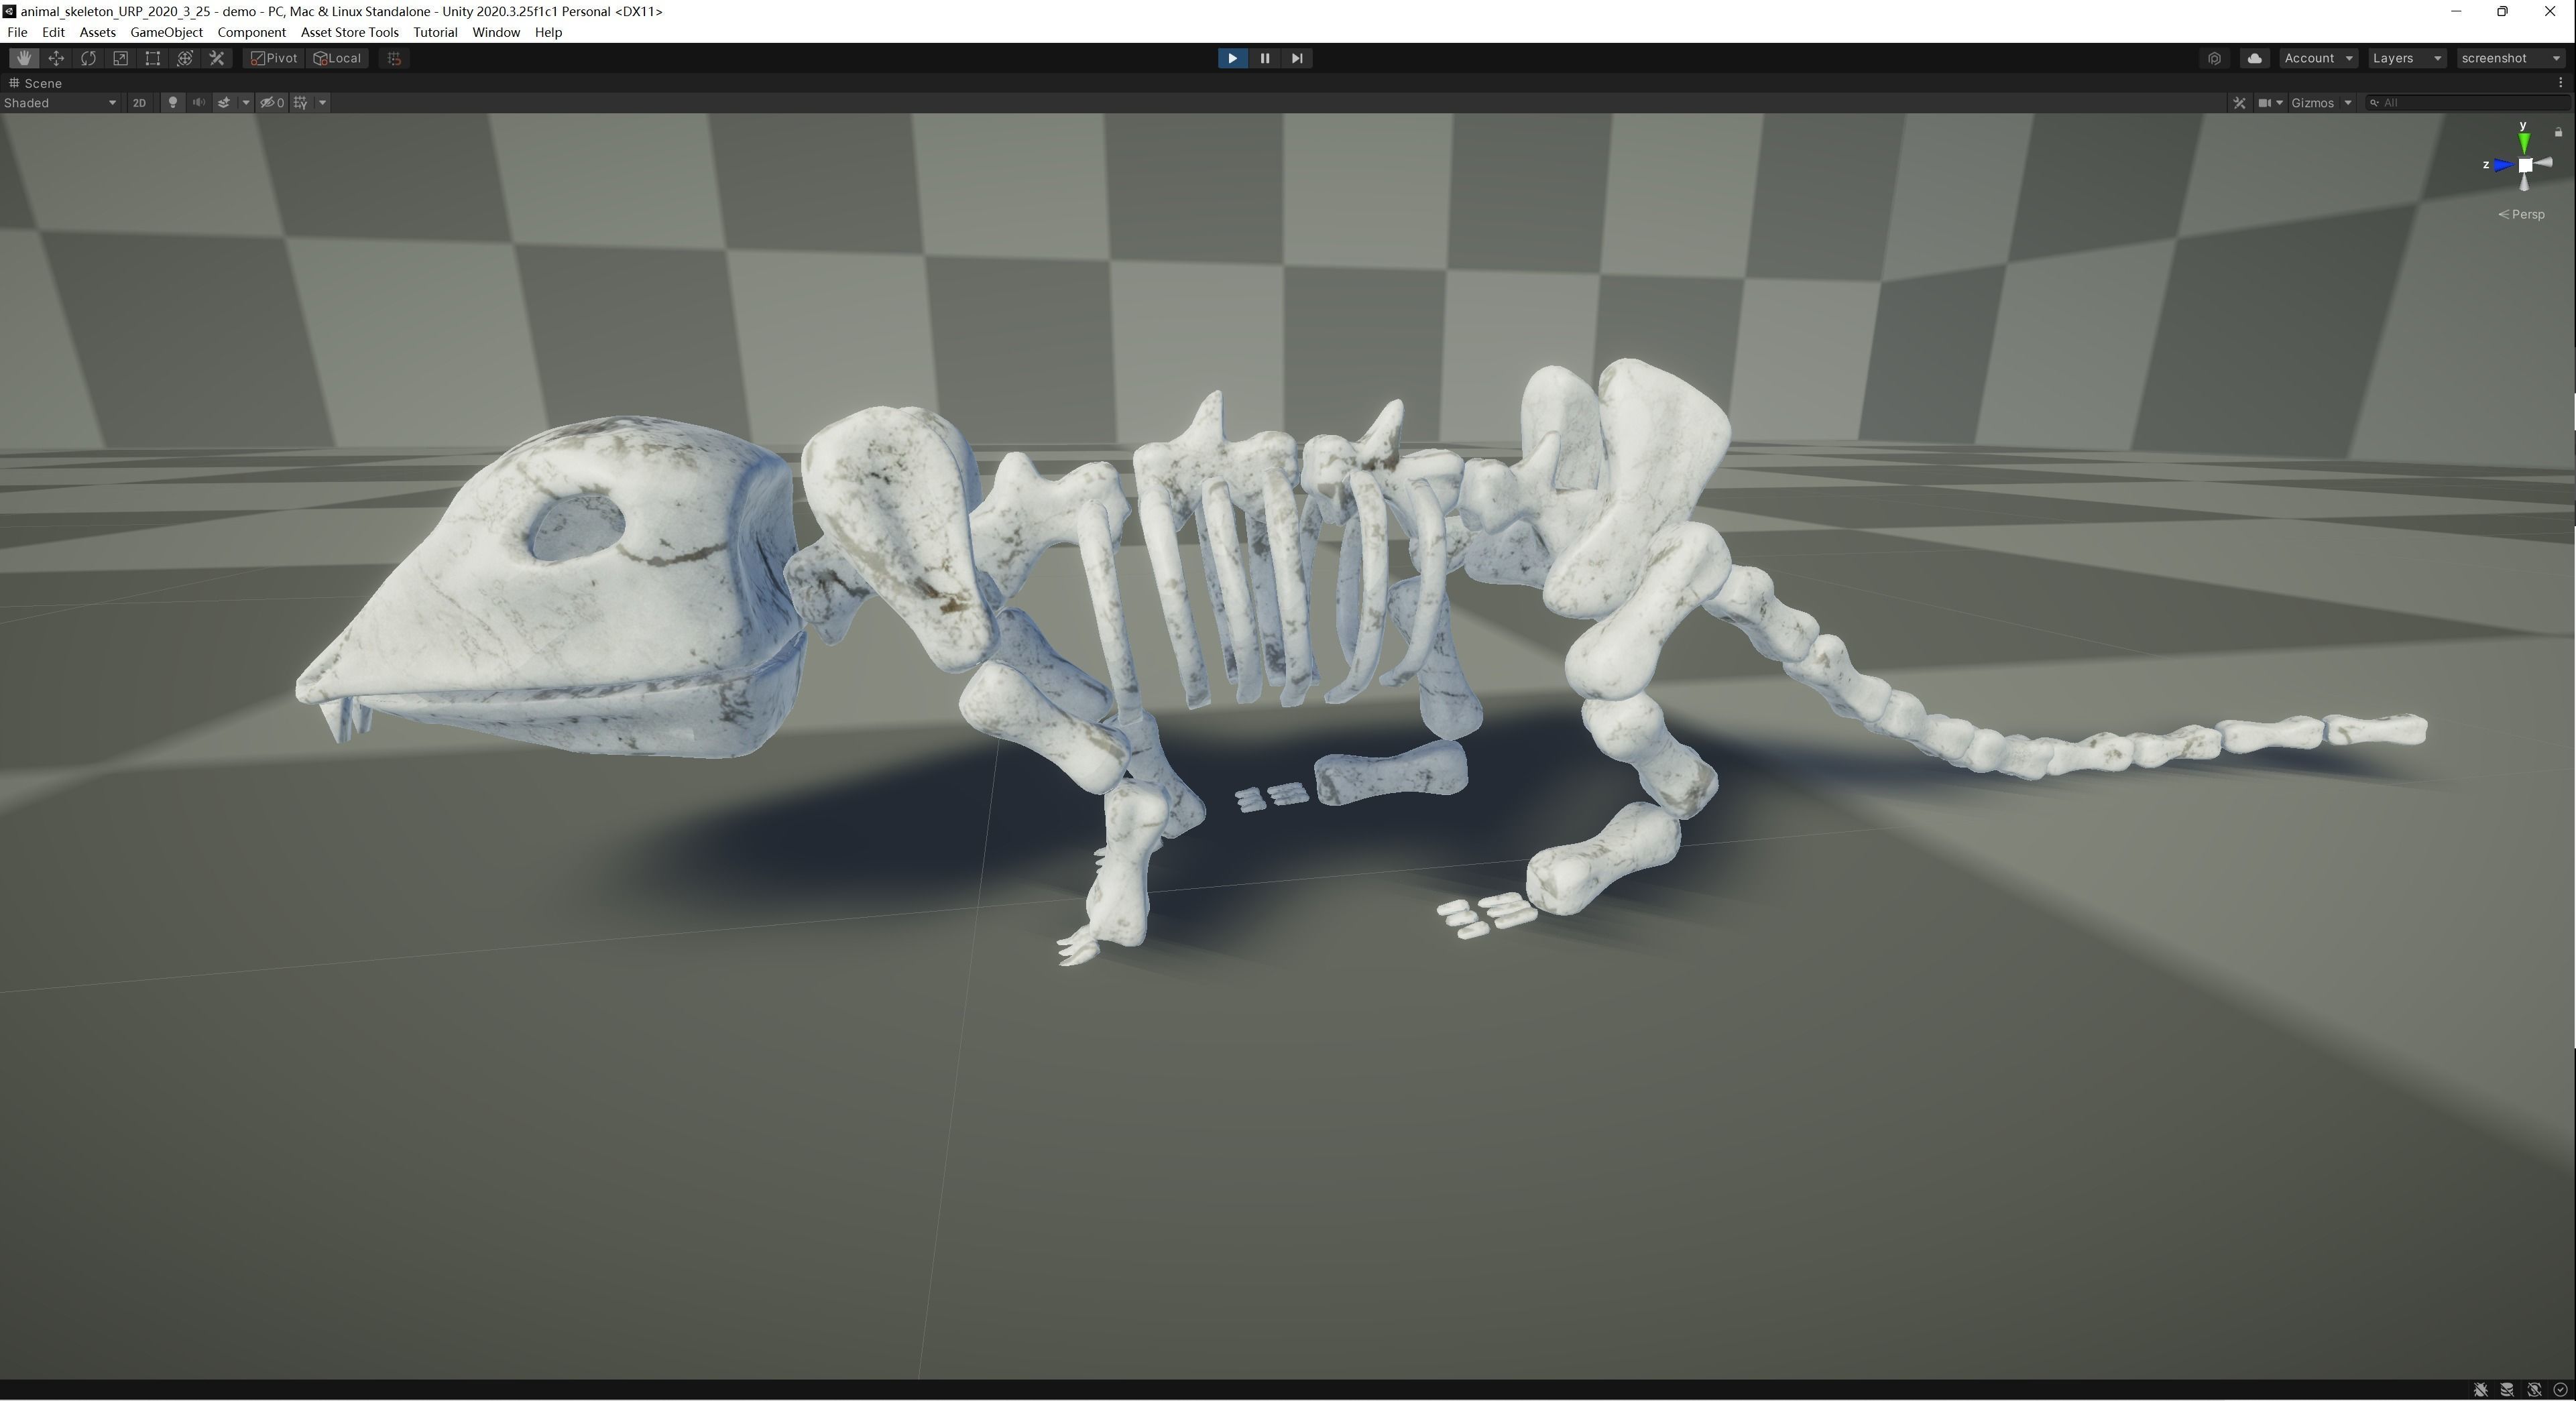
Task: Toggle Local handle rotation button
Action: (337, 58)
